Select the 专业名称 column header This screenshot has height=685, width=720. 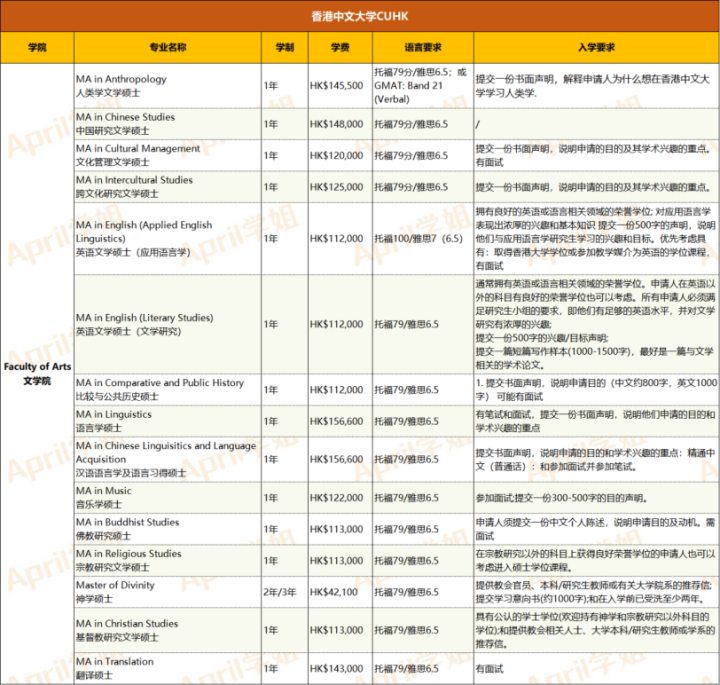[x=168, y=47]
